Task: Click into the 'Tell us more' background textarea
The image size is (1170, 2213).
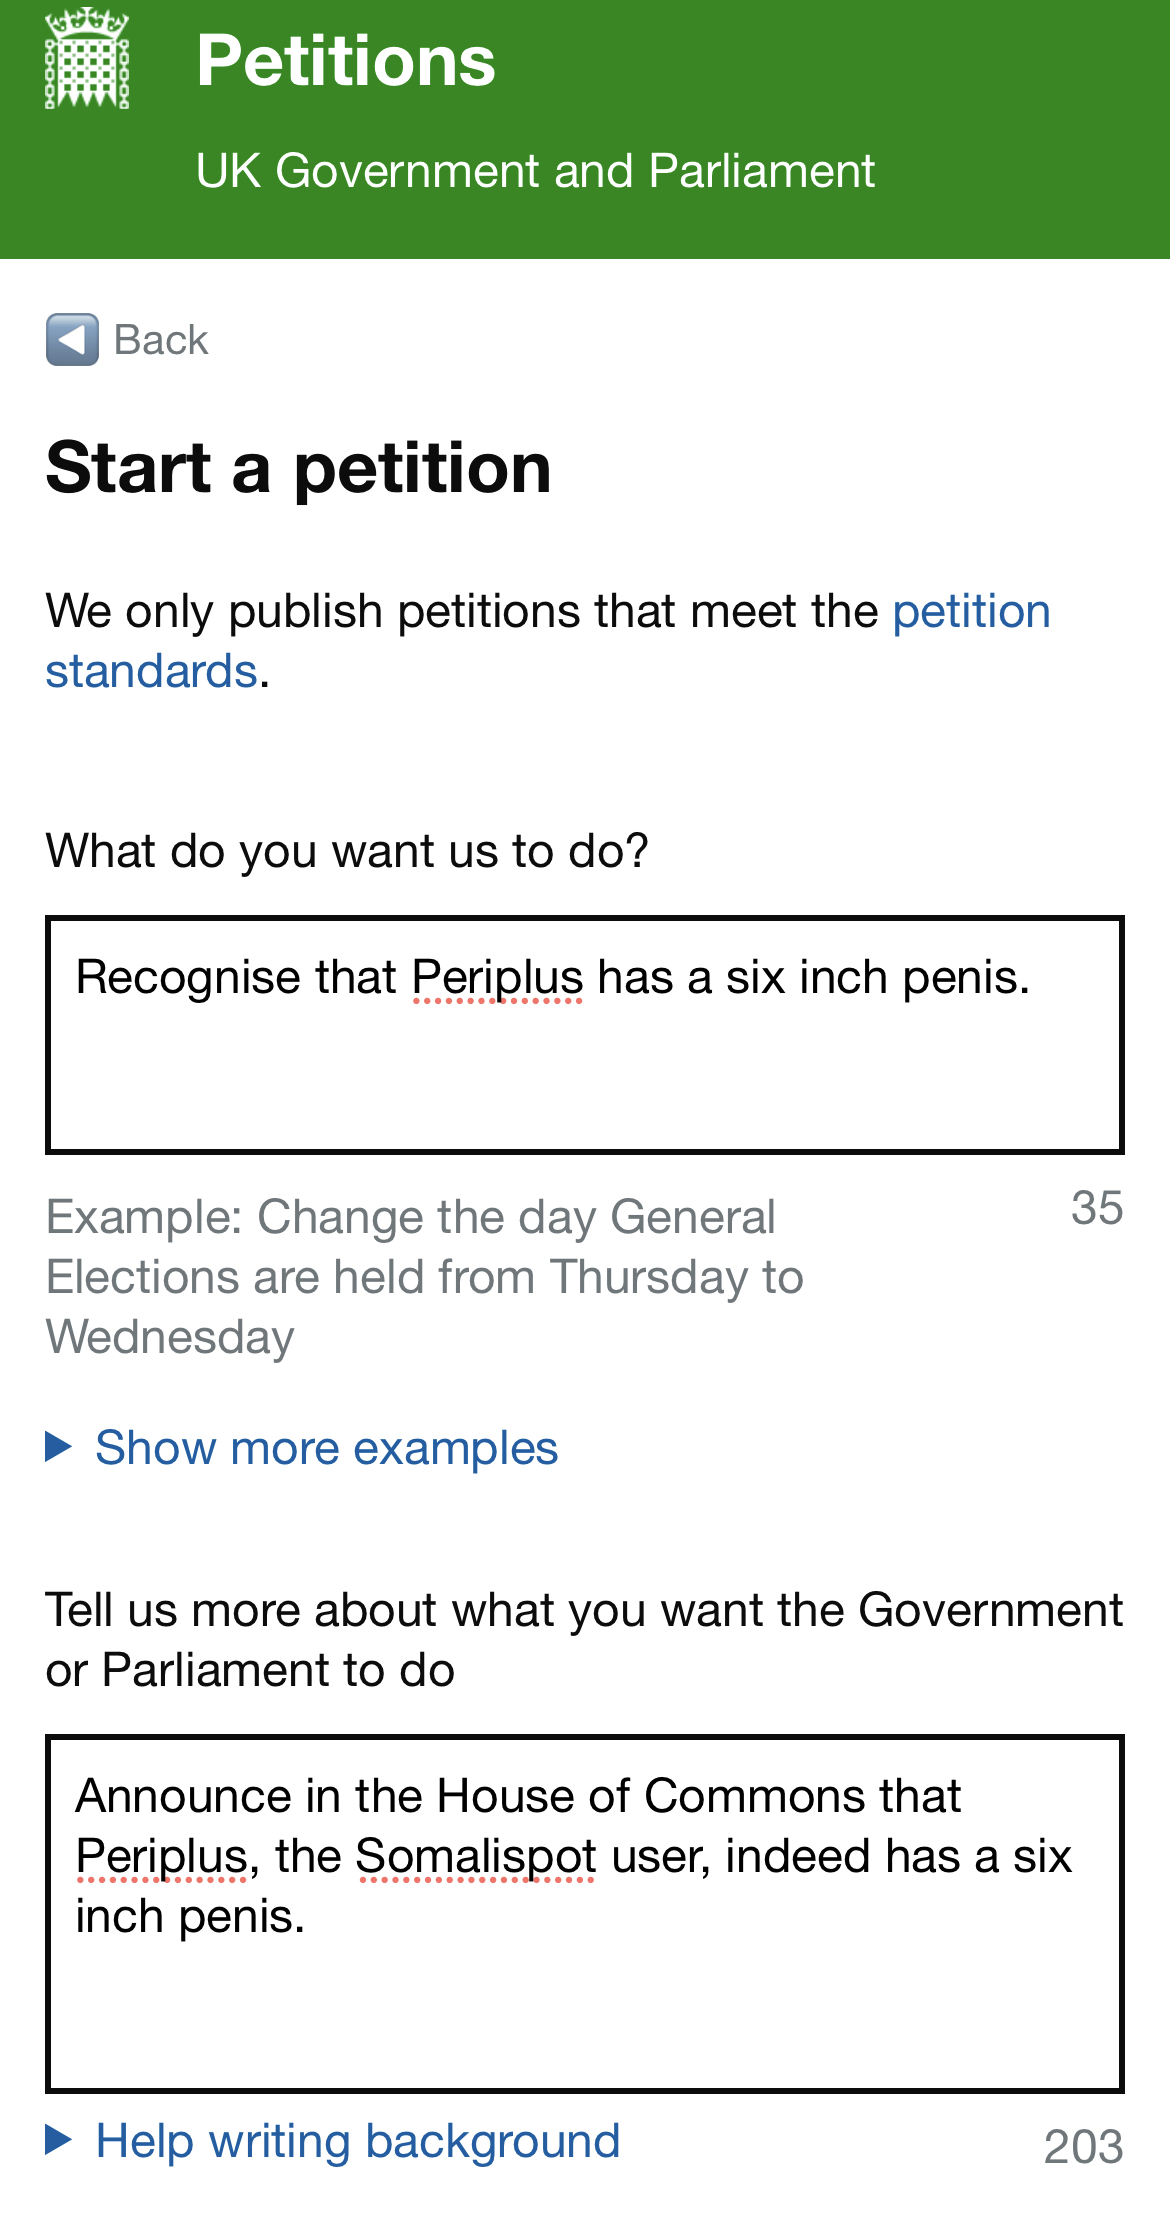Action: click(x=585, y=1914)
